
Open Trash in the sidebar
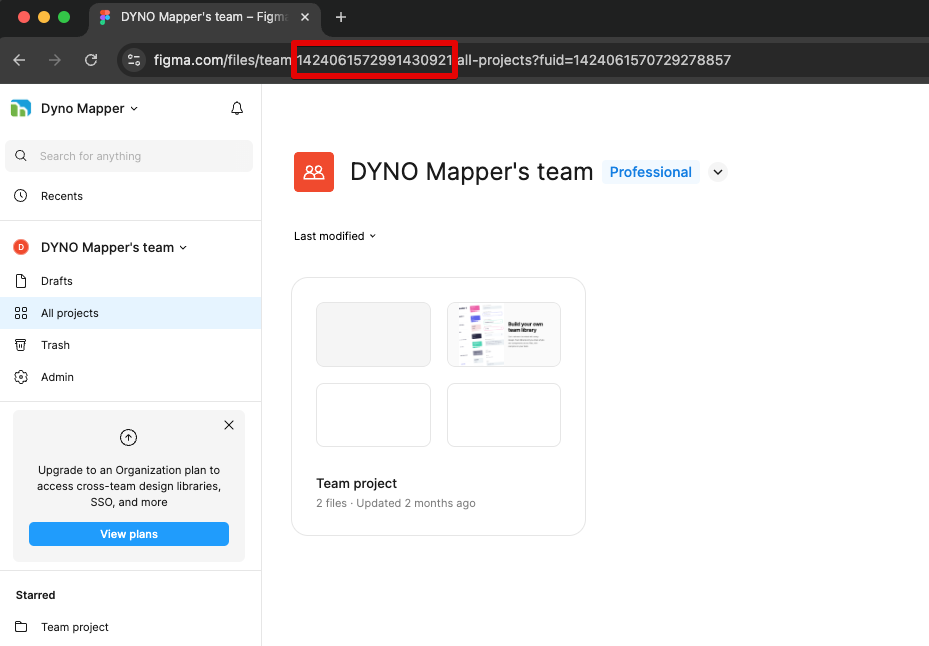pos(55,345)
